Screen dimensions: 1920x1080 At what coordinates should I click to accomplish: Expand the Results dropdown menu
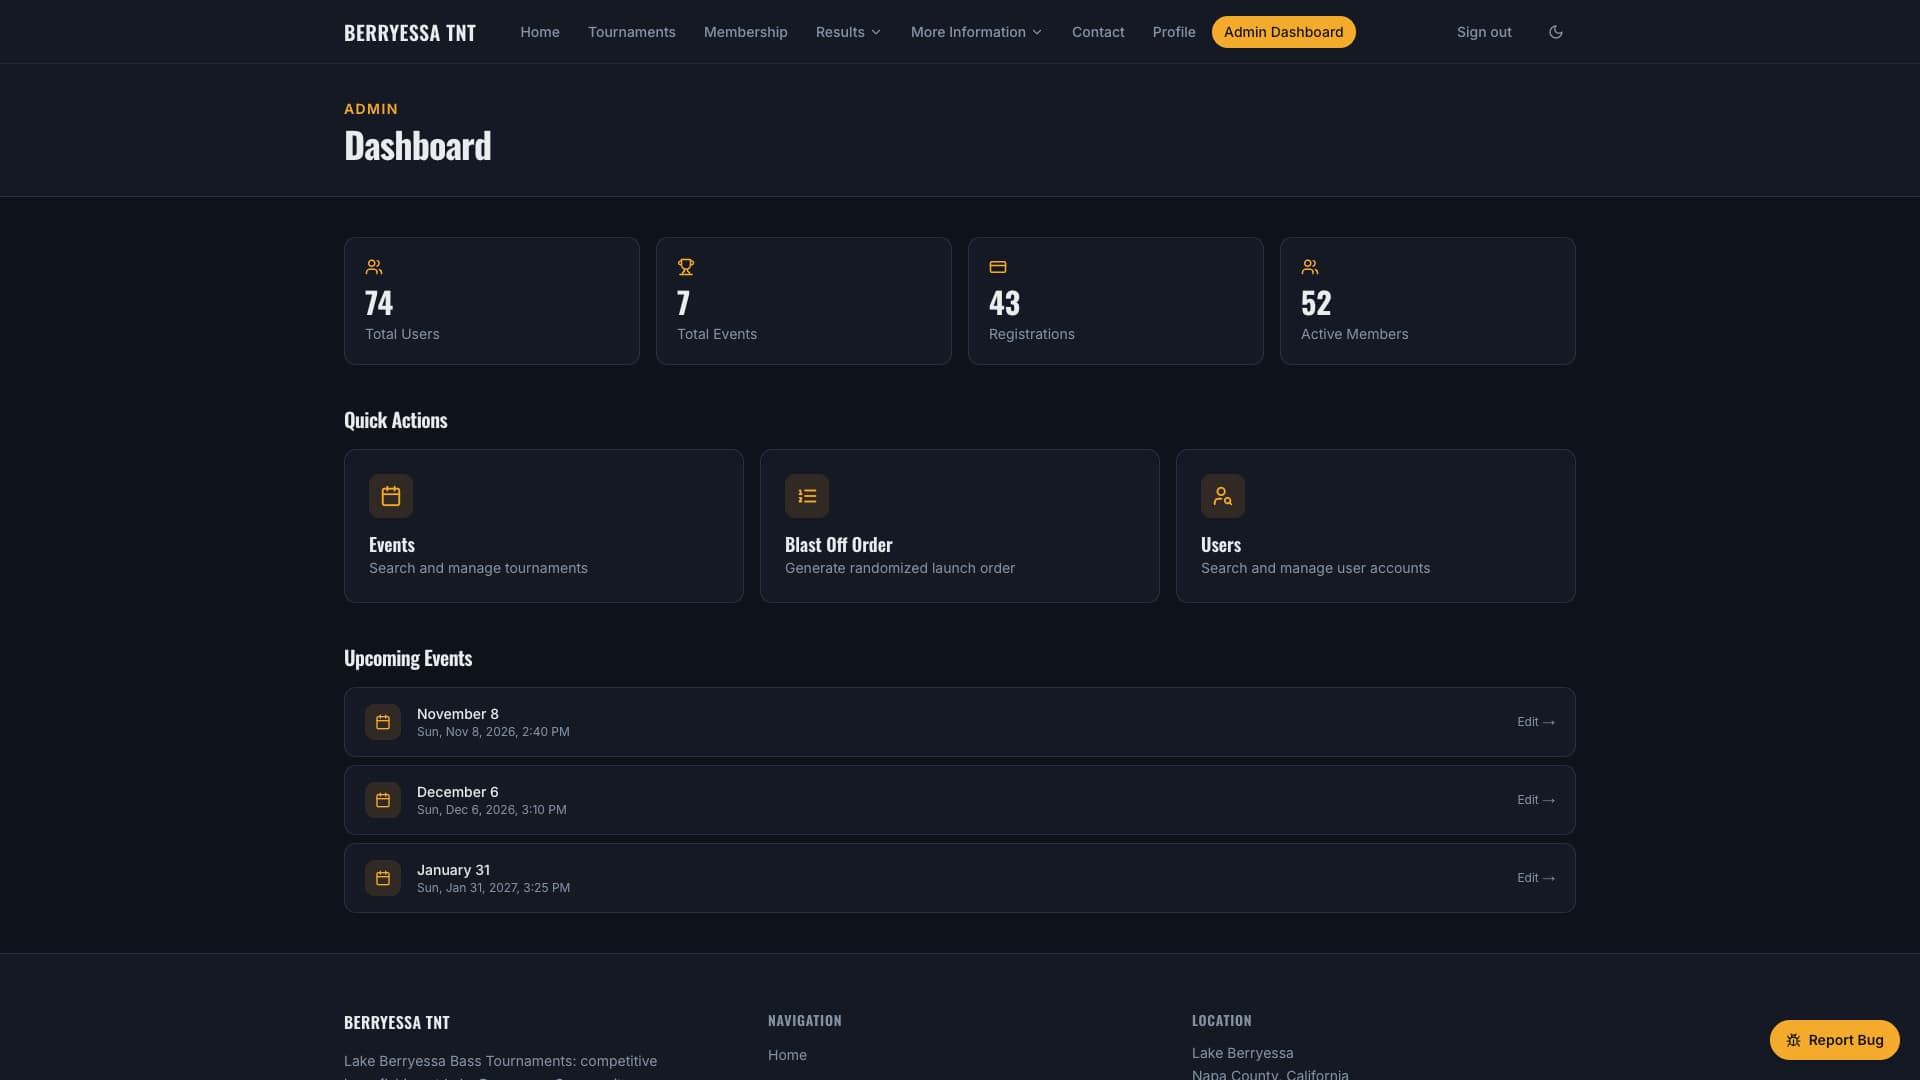848,32
